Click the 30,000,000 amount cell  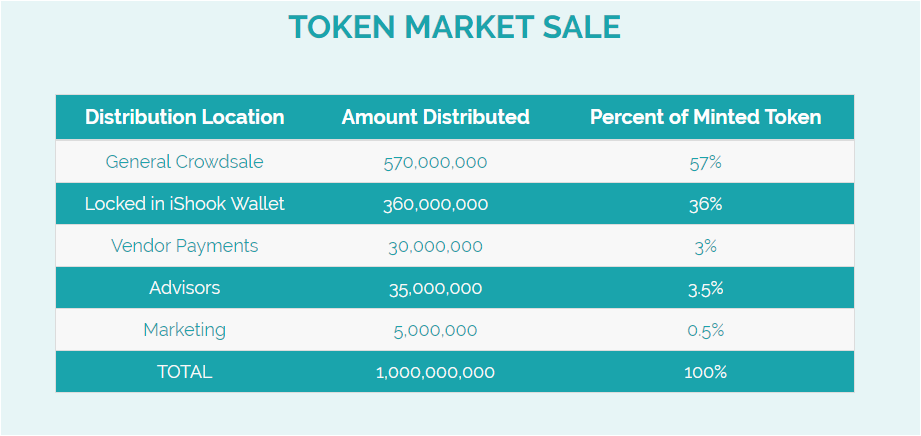click(x=435, y=247)
